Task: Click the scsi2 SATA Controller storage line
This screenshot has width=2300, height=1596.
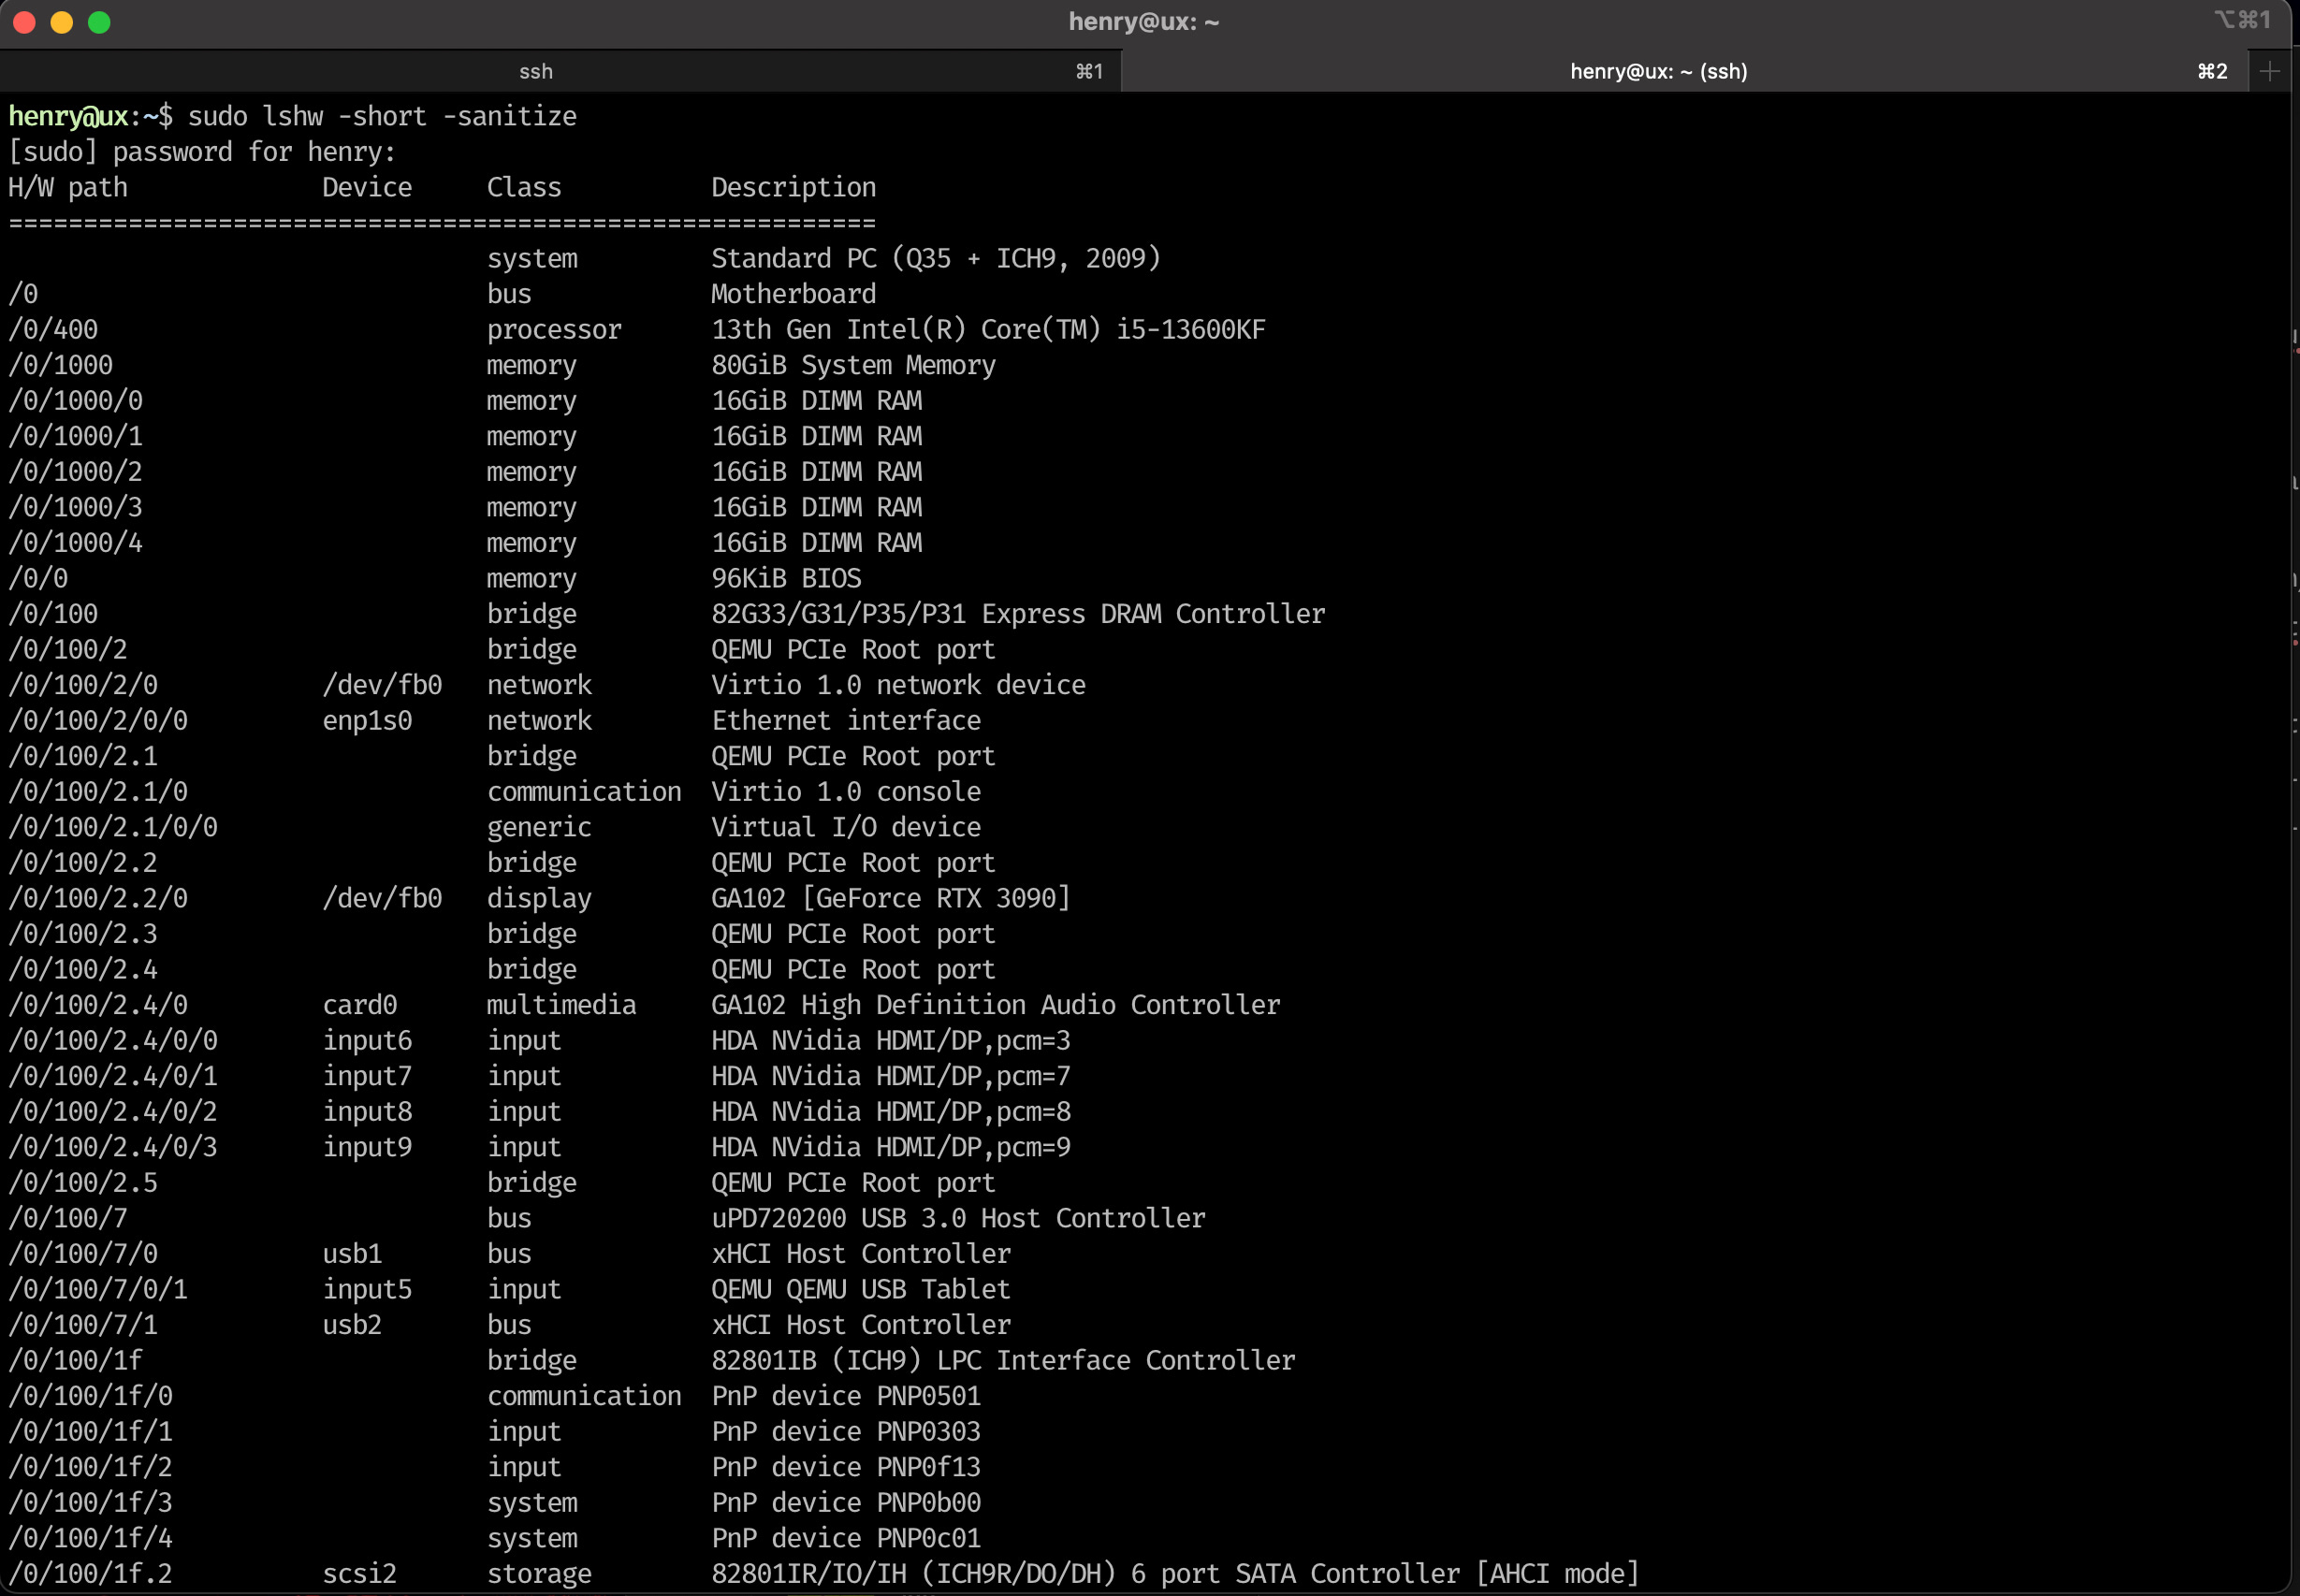Action: [x=1174, y=1573]
